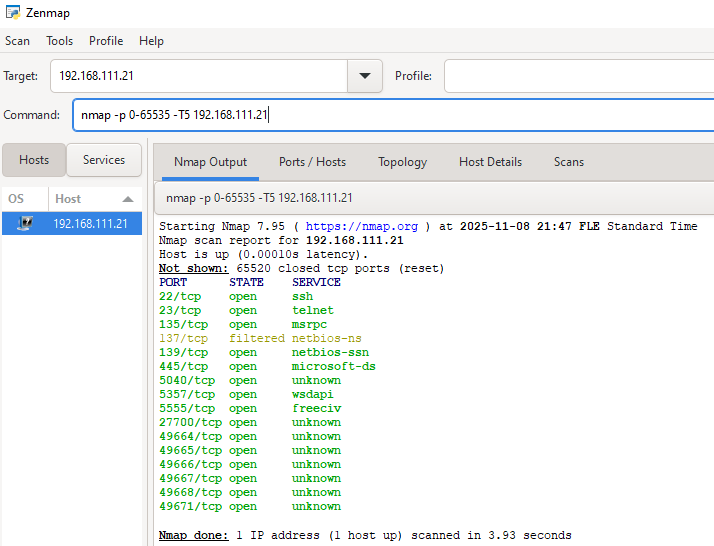Open the Help menu

point(151,41)
